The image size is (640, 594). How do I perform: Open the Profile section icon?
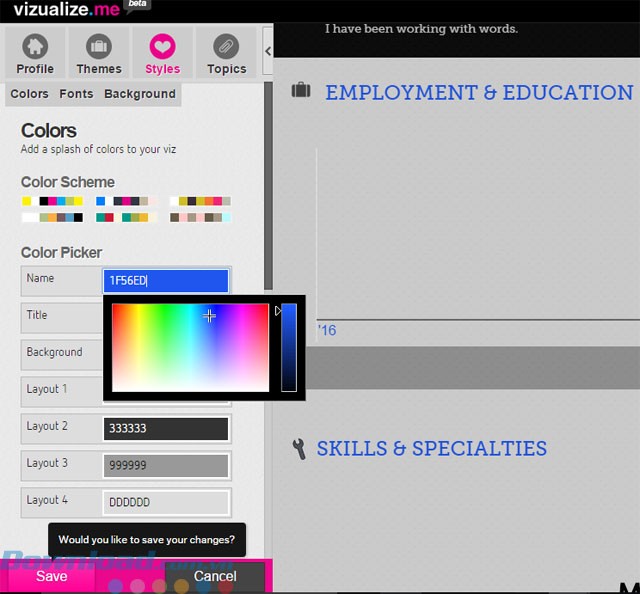pos(35,54)
